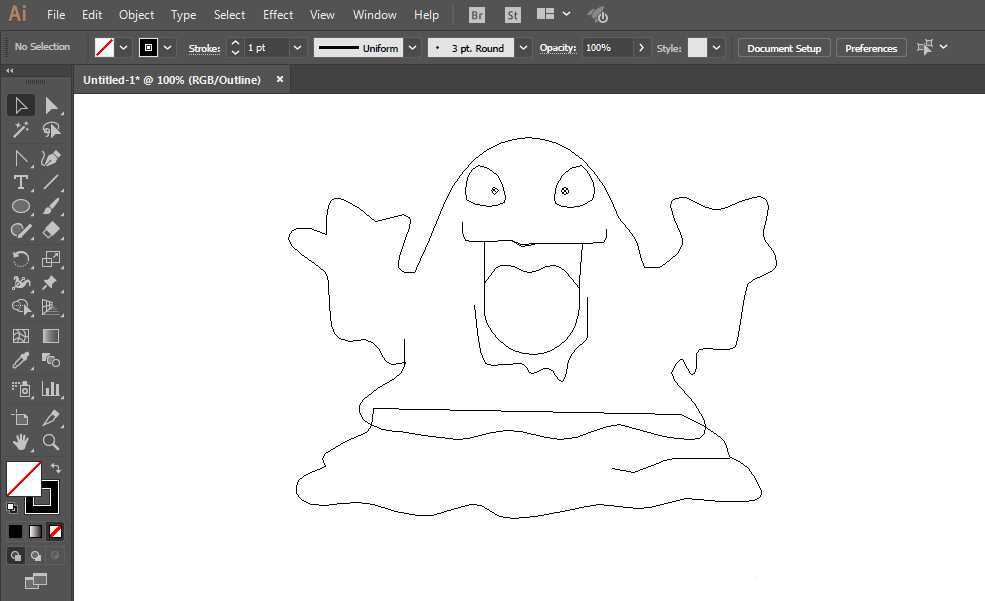This screenshot has height=601, width=985.
Task: Apply Gradient mode button
Action: (36, 531)
